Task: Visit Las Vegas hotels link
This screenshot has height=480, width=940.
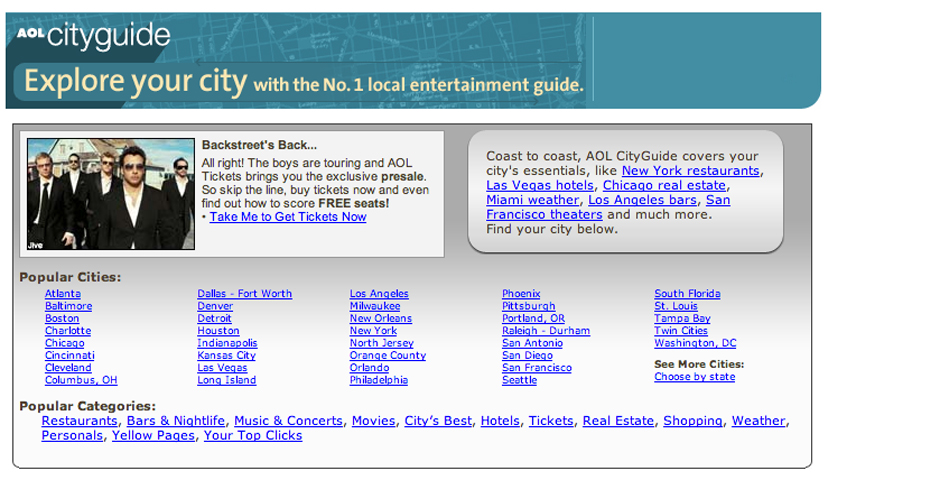Action: coord(540,185)
